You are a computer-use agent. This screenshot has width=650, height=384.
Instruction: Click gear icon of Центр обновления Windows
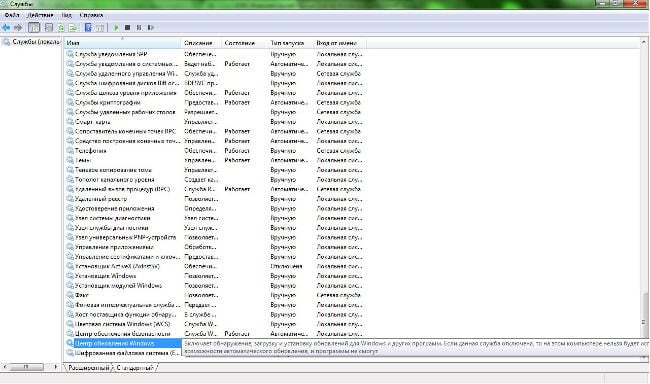(70, 343)
